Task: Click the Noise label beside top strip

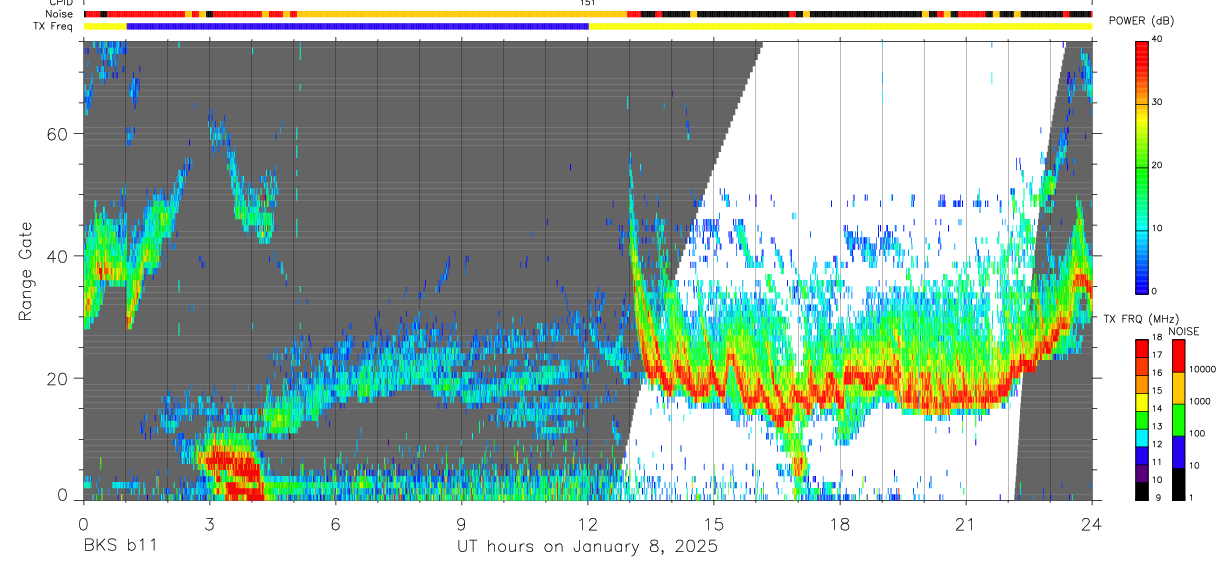Action: click(60, 14)
